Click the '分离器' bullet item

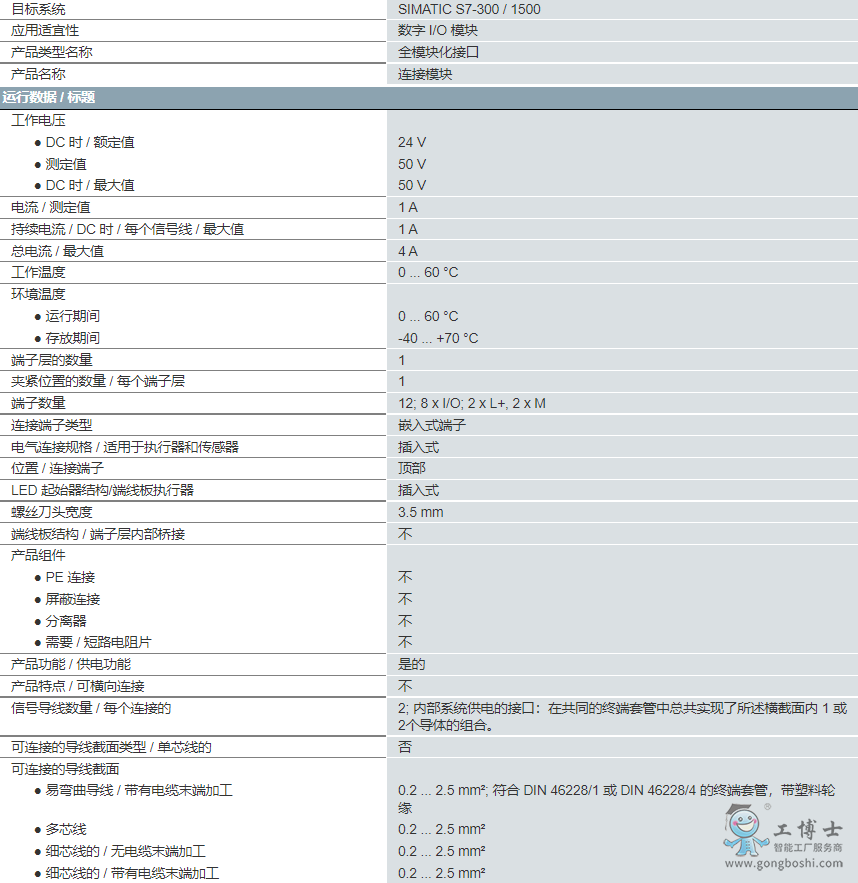pyautogui.click(x=66, y=621)
